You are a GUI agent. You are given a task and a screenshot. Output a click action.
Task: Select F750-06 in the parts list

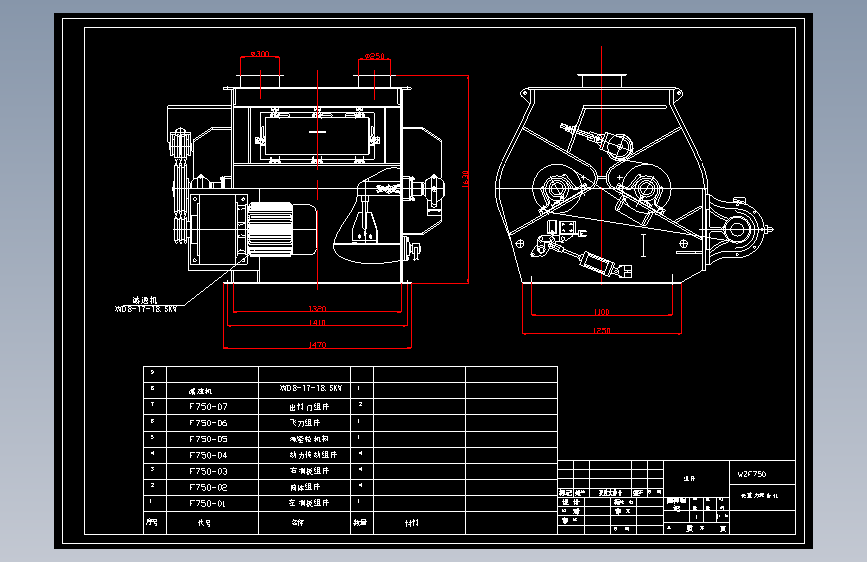tap(208, 423)
